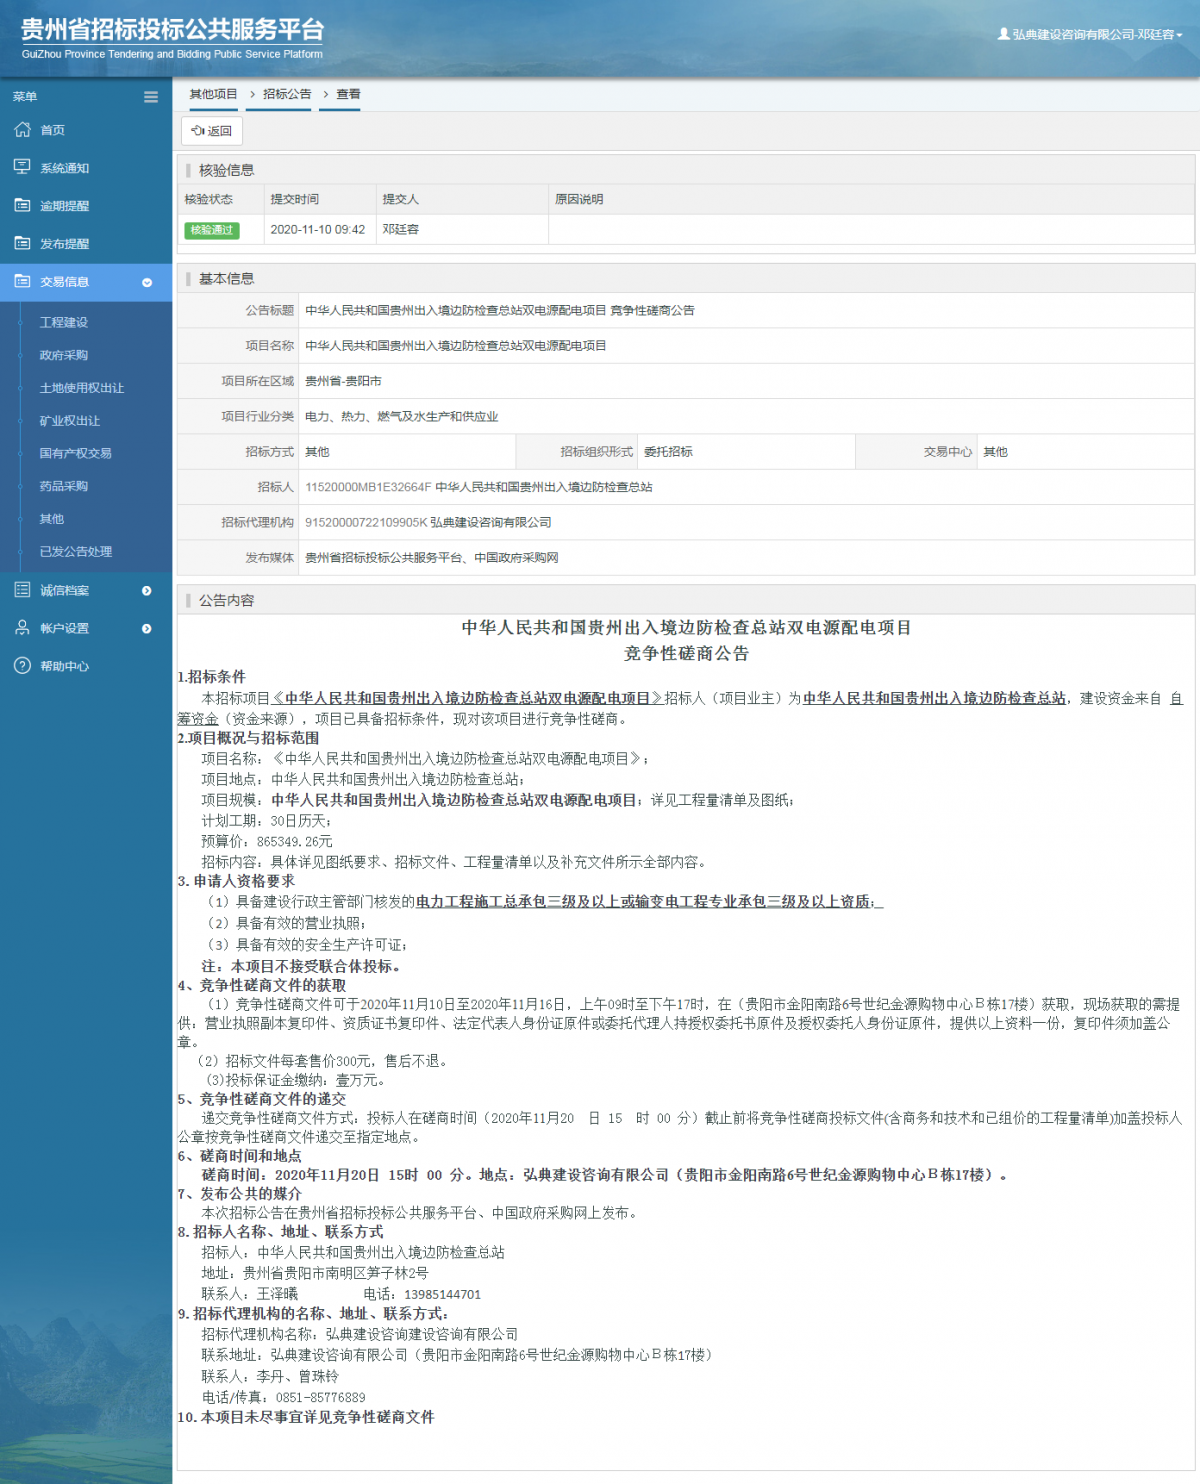Click the home icon beside 首页
1200x1484 pixels.
(22, 130)
